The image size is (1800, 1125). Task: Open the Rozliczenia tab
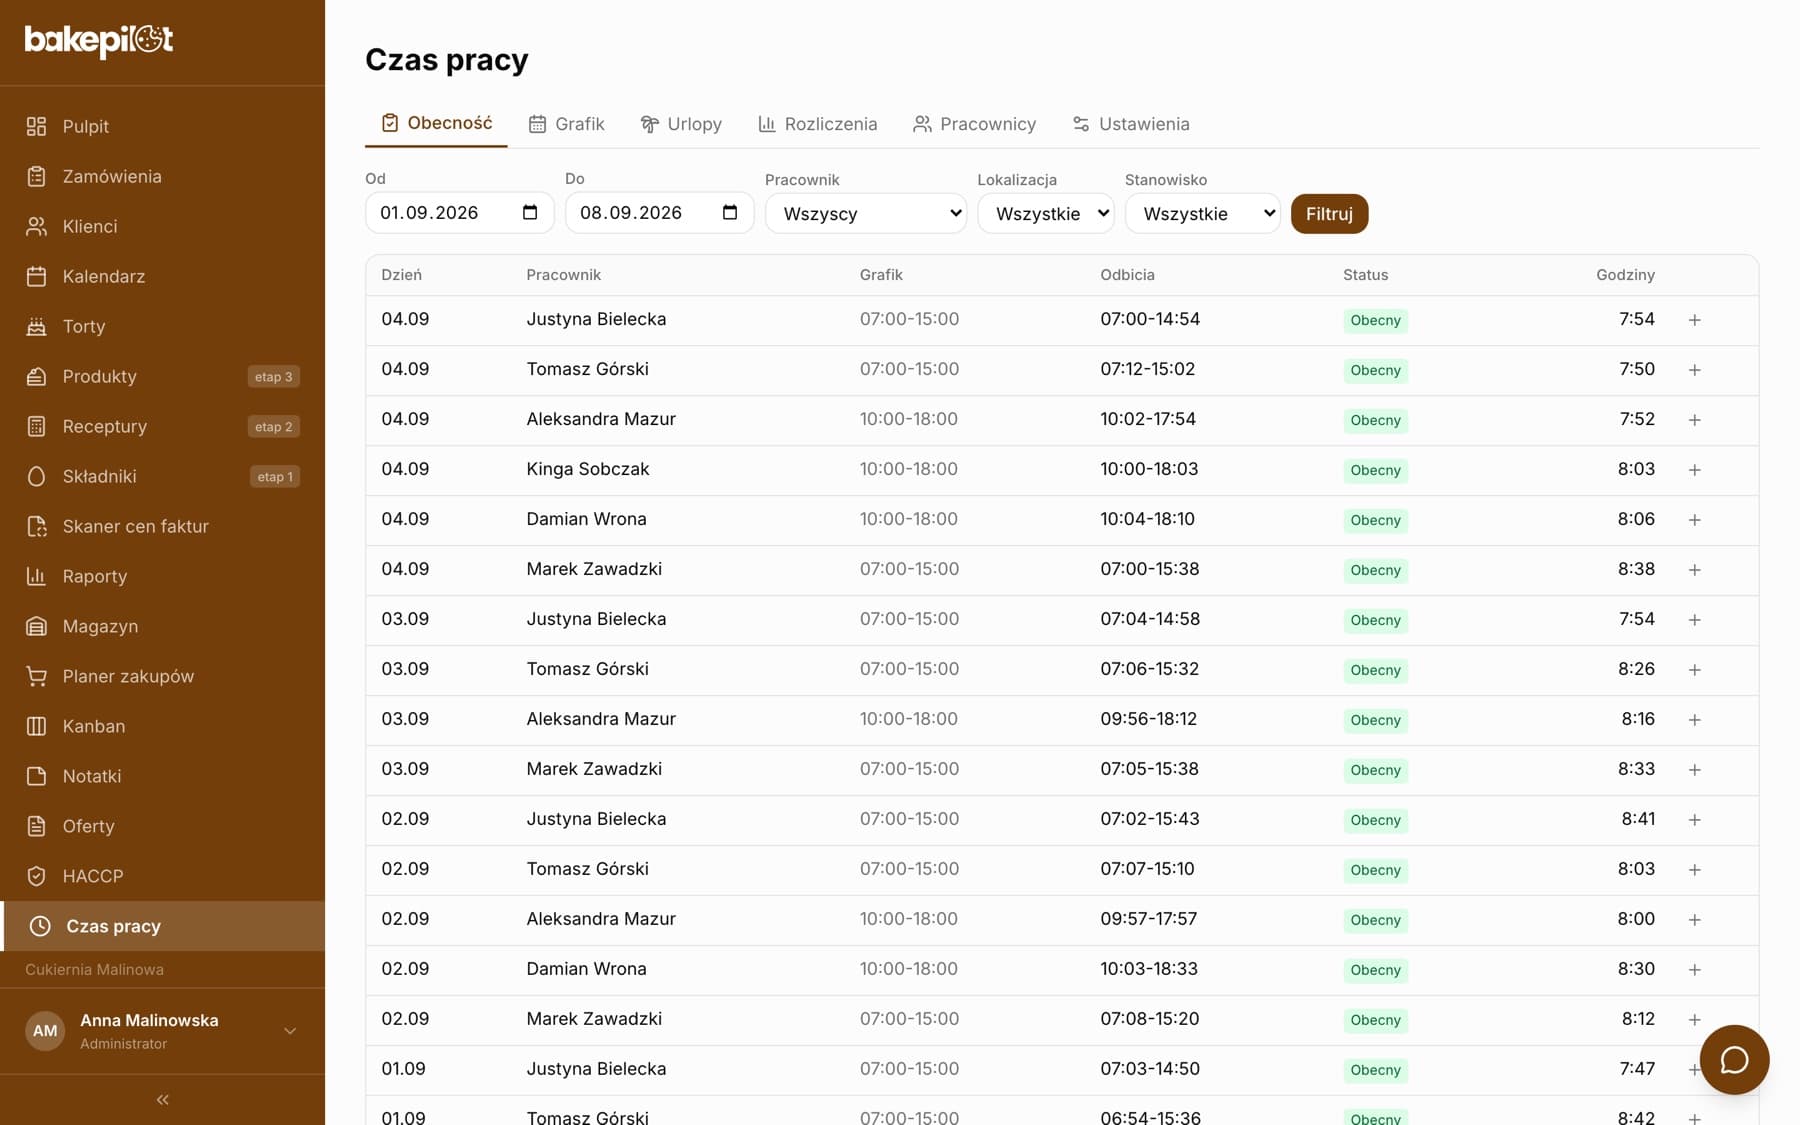[x=817, y=124]
